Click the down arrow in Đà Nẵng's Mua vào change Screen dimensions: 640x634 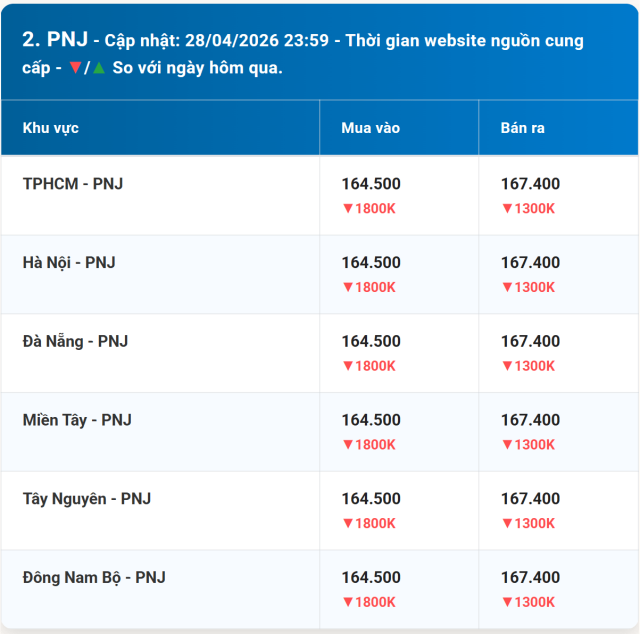[347, 366]
